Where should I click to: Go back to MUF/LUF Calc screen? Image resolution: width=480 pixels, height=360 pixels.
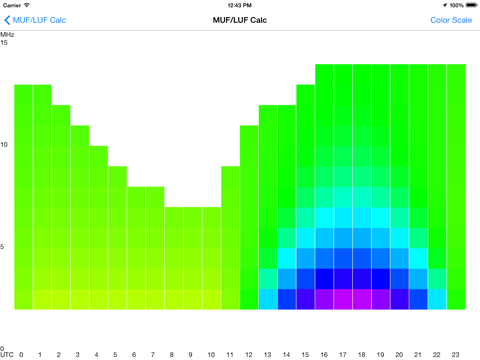tap(35, 20)
